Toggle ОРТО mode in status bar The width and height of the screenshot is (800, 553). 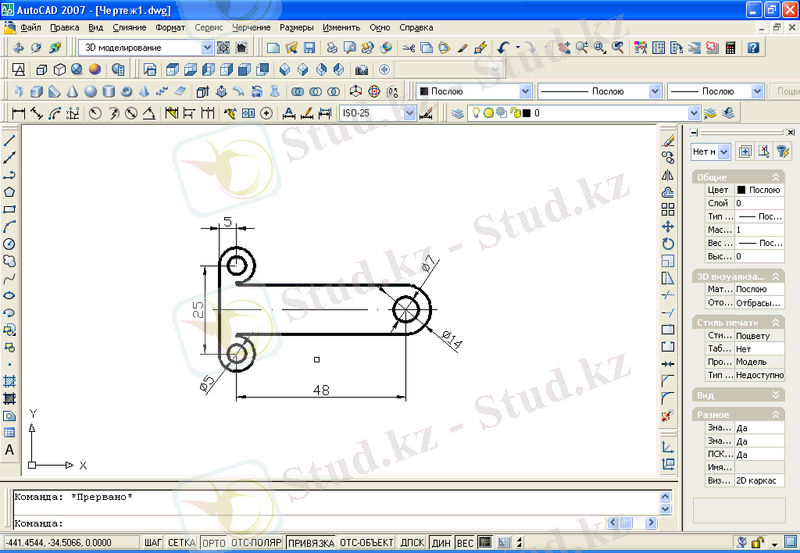click(x=213, y=543)
